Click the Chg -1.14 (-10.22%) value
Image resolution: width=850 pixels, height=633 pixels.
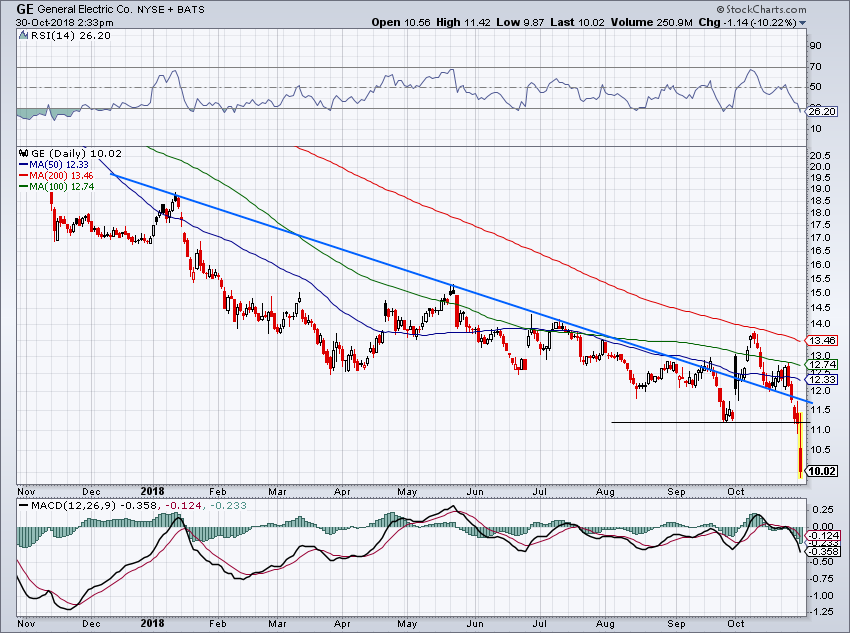pyautogui.click(x=748, y=23)
